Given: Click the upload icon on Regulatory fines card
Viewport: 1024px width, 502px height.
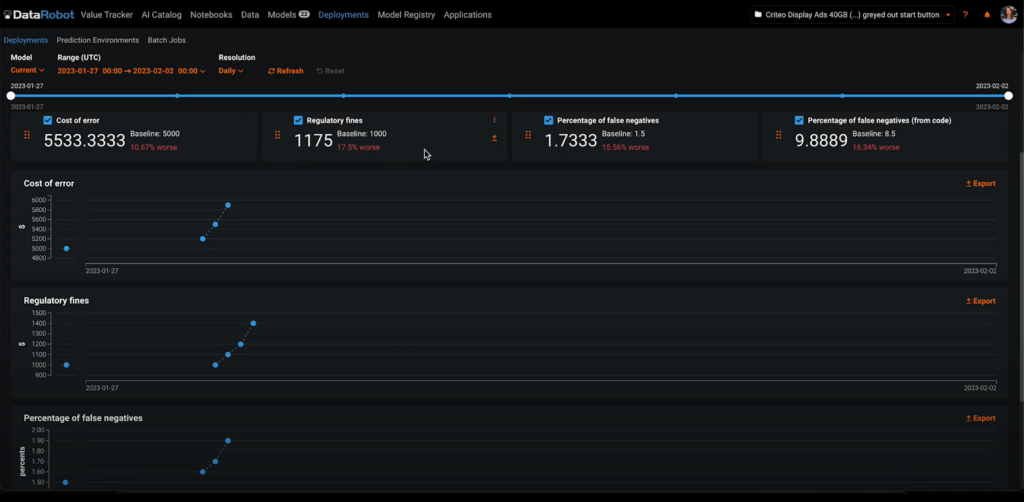Looking at the screenshot, I should [x=494, y=138].
